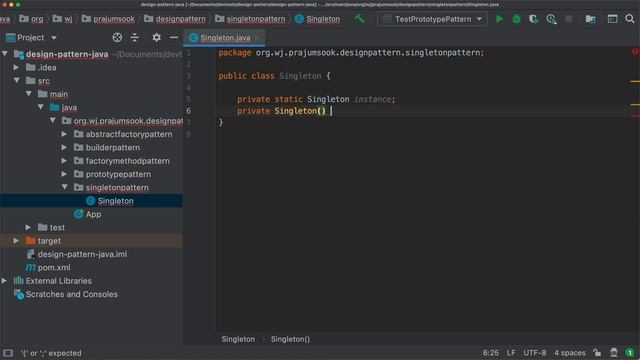This screenshot has width=640, height=360.
Task: Start debugging with the bug icon
Action: (516, 19)
